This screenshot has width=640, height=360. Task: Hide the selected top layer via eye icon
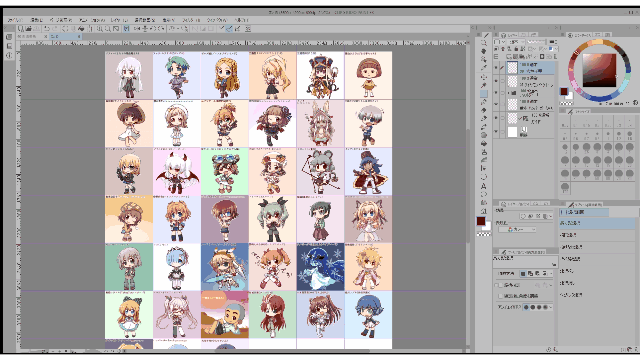click(496, 67)
